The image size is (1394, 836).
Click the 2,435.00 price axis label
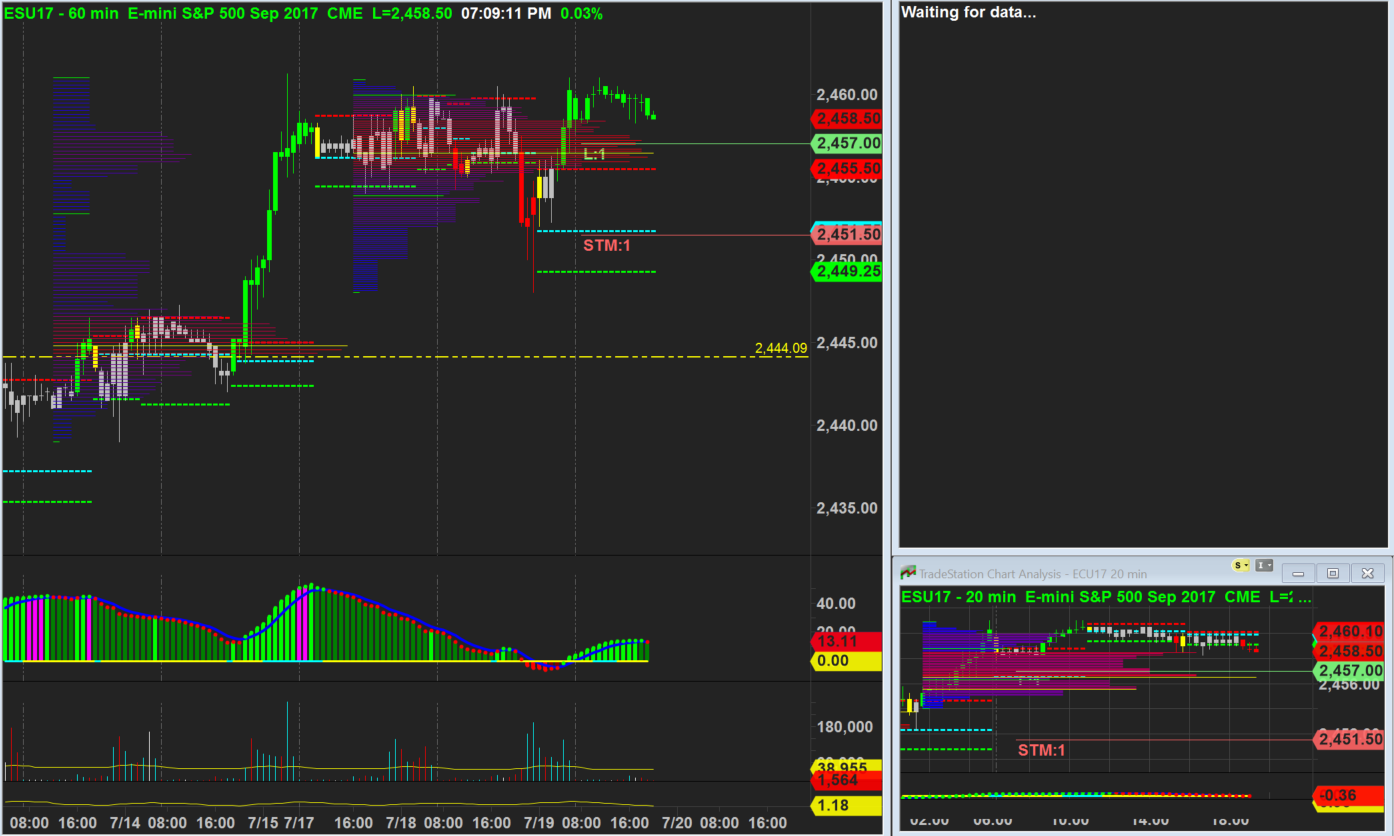pos(848,508)
